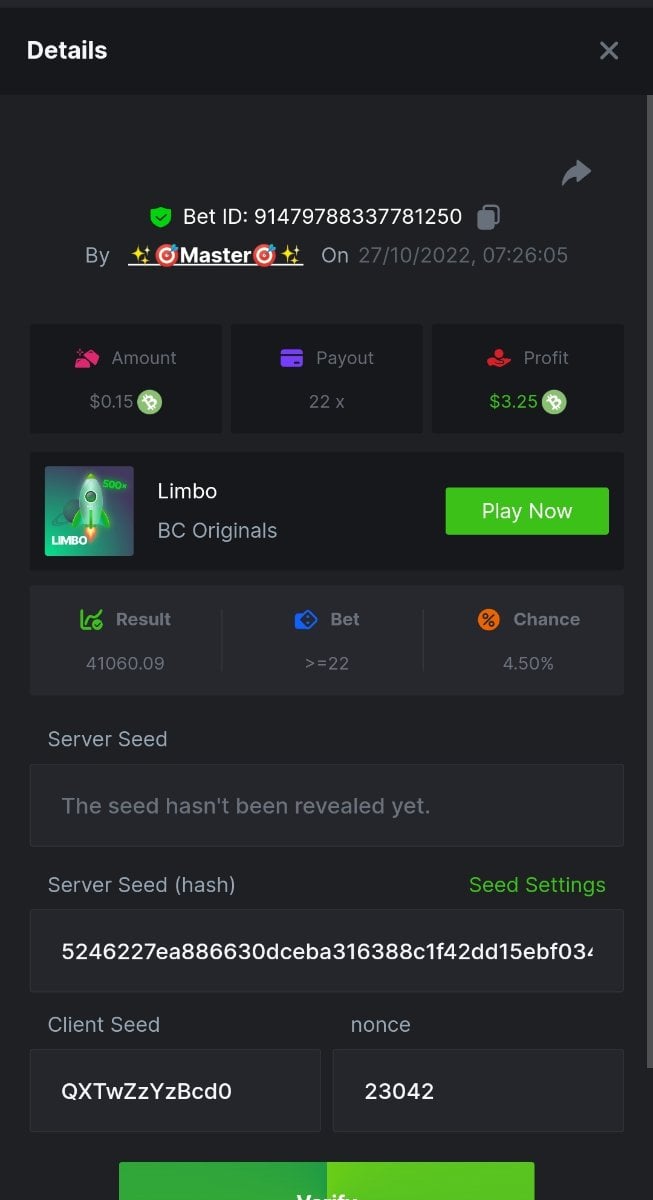Viewport: 653px width, 1200px height.
Task: Click the Client Seed input field
Action: [175, 1091]
